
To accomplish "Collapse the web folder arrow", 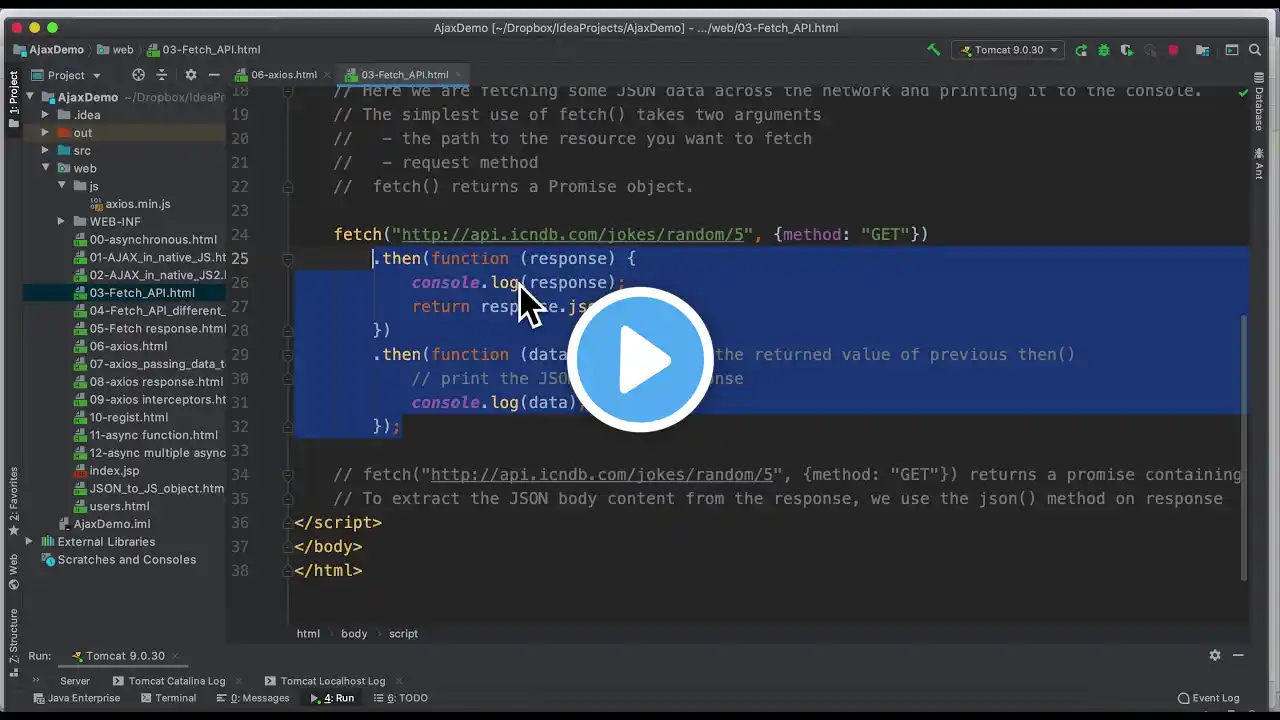I will (45, 169).
